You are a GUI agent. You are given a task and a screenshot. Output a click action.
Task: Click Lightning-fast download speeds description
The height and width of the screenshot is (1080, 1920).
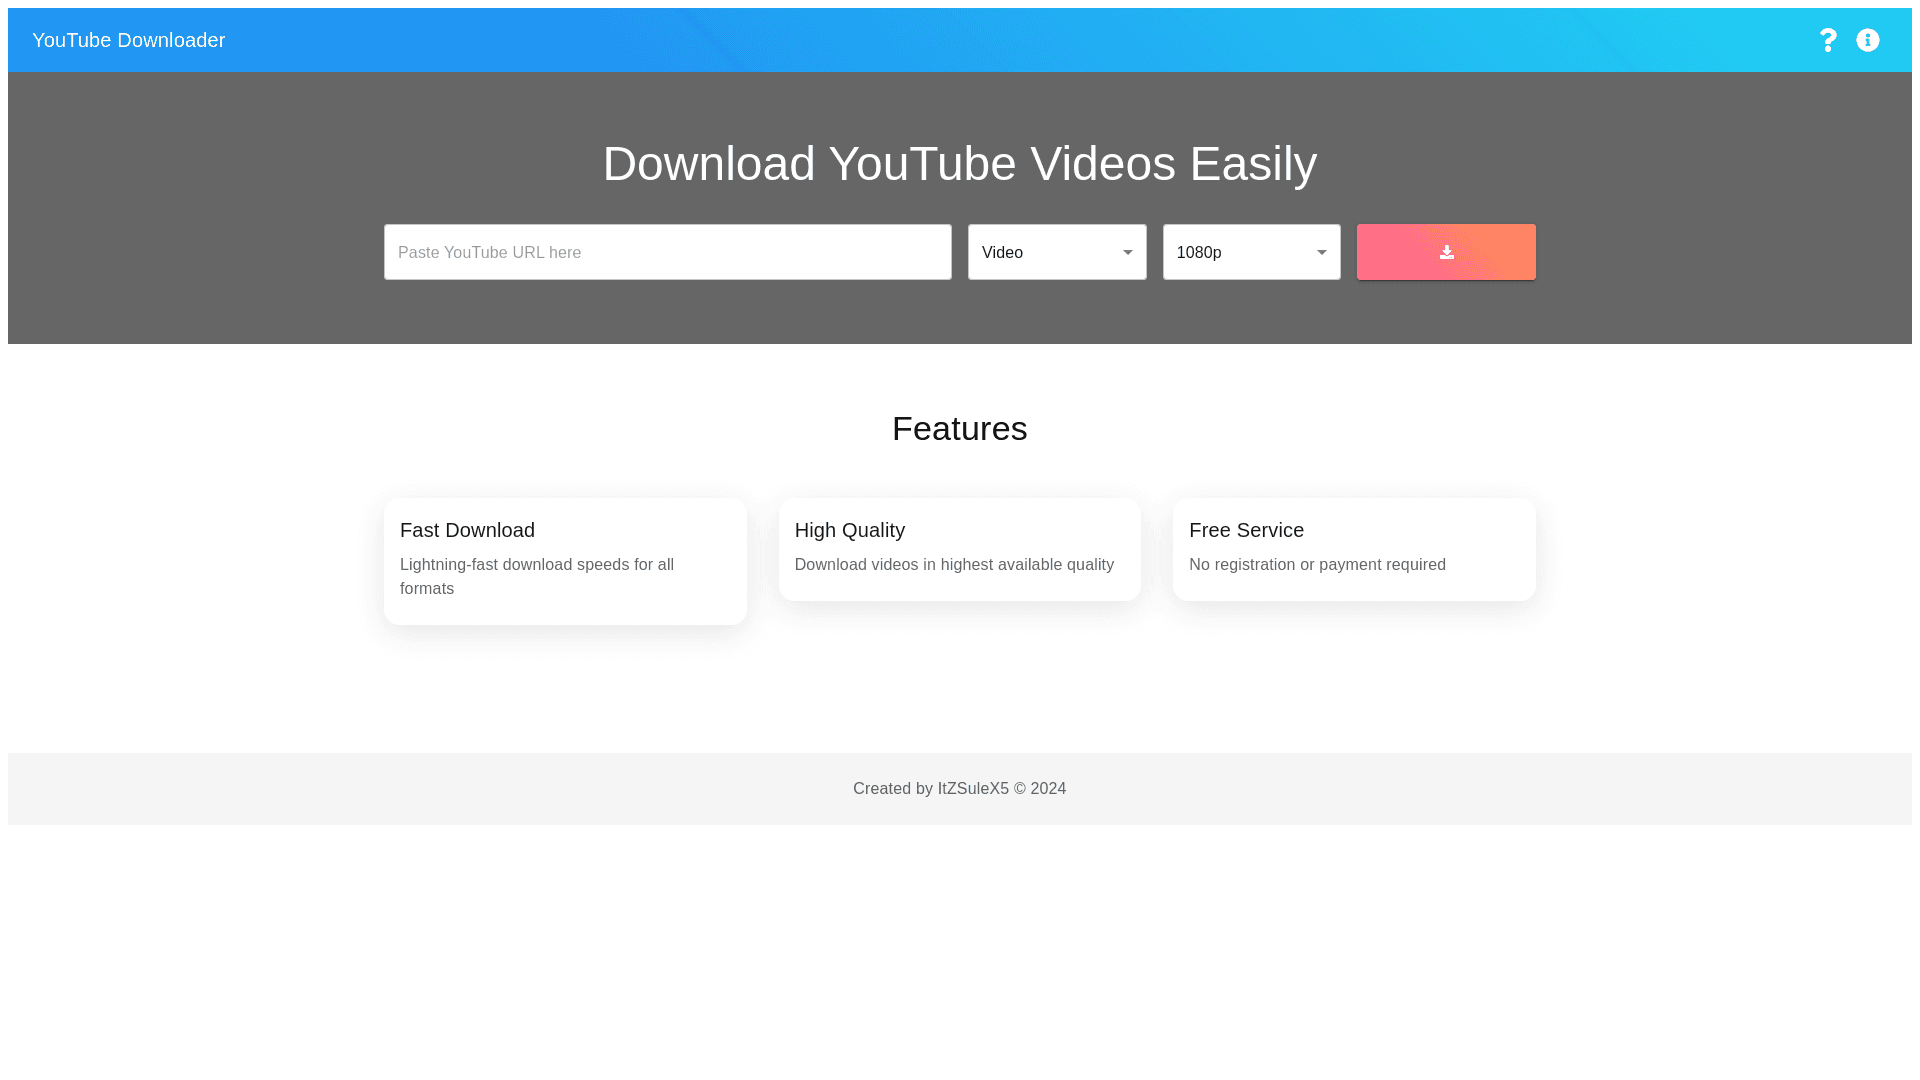click(536, 577)
